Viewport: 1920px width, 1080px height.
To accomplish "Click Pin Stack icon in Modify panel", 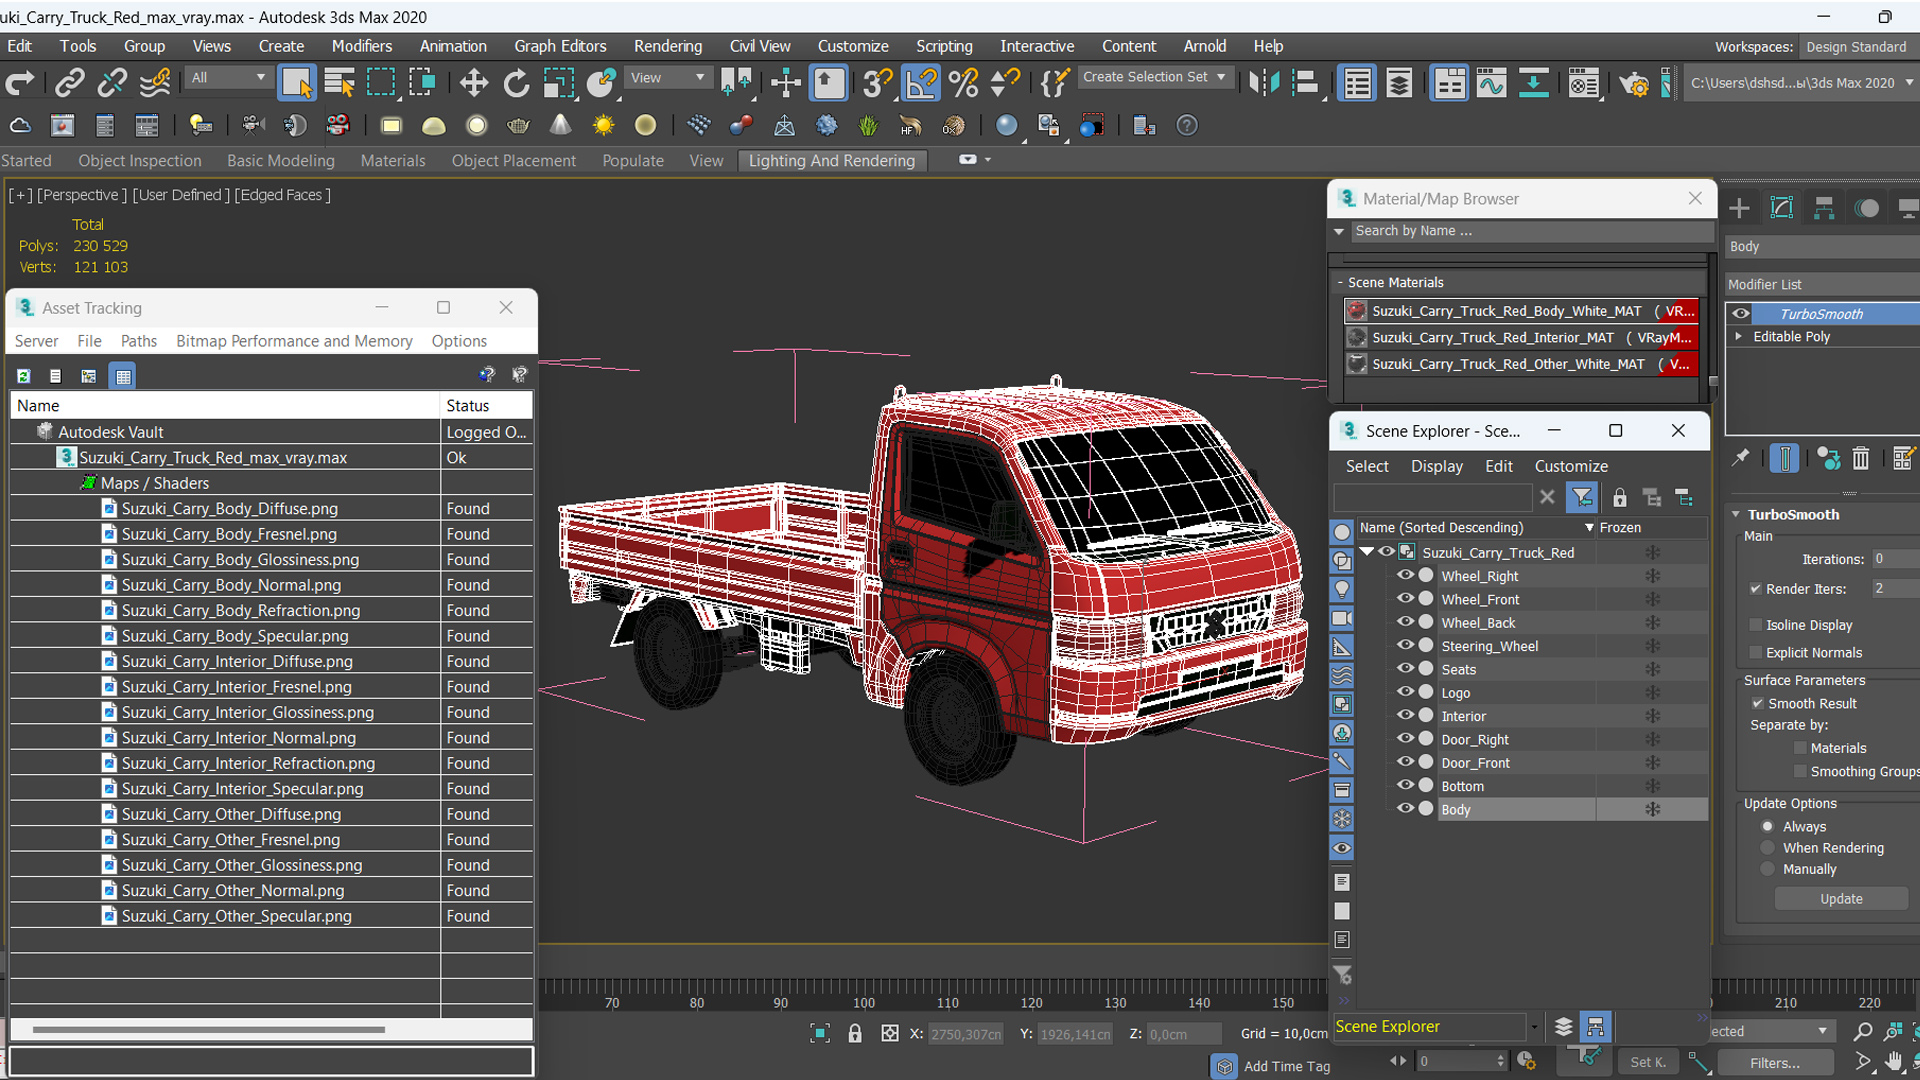I will pyautogui.click(x=1741, y=458).
